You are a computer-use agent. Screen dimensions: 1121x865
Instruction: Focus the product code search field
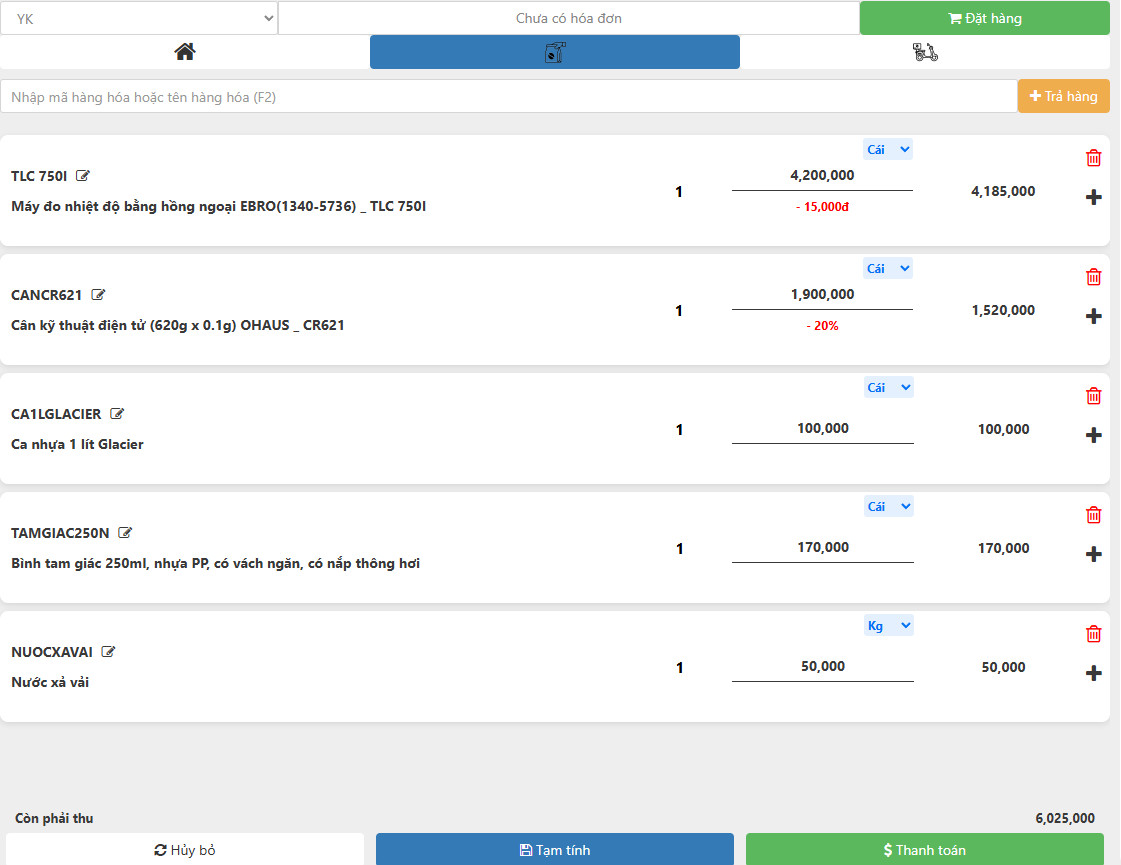coord(508,97)
